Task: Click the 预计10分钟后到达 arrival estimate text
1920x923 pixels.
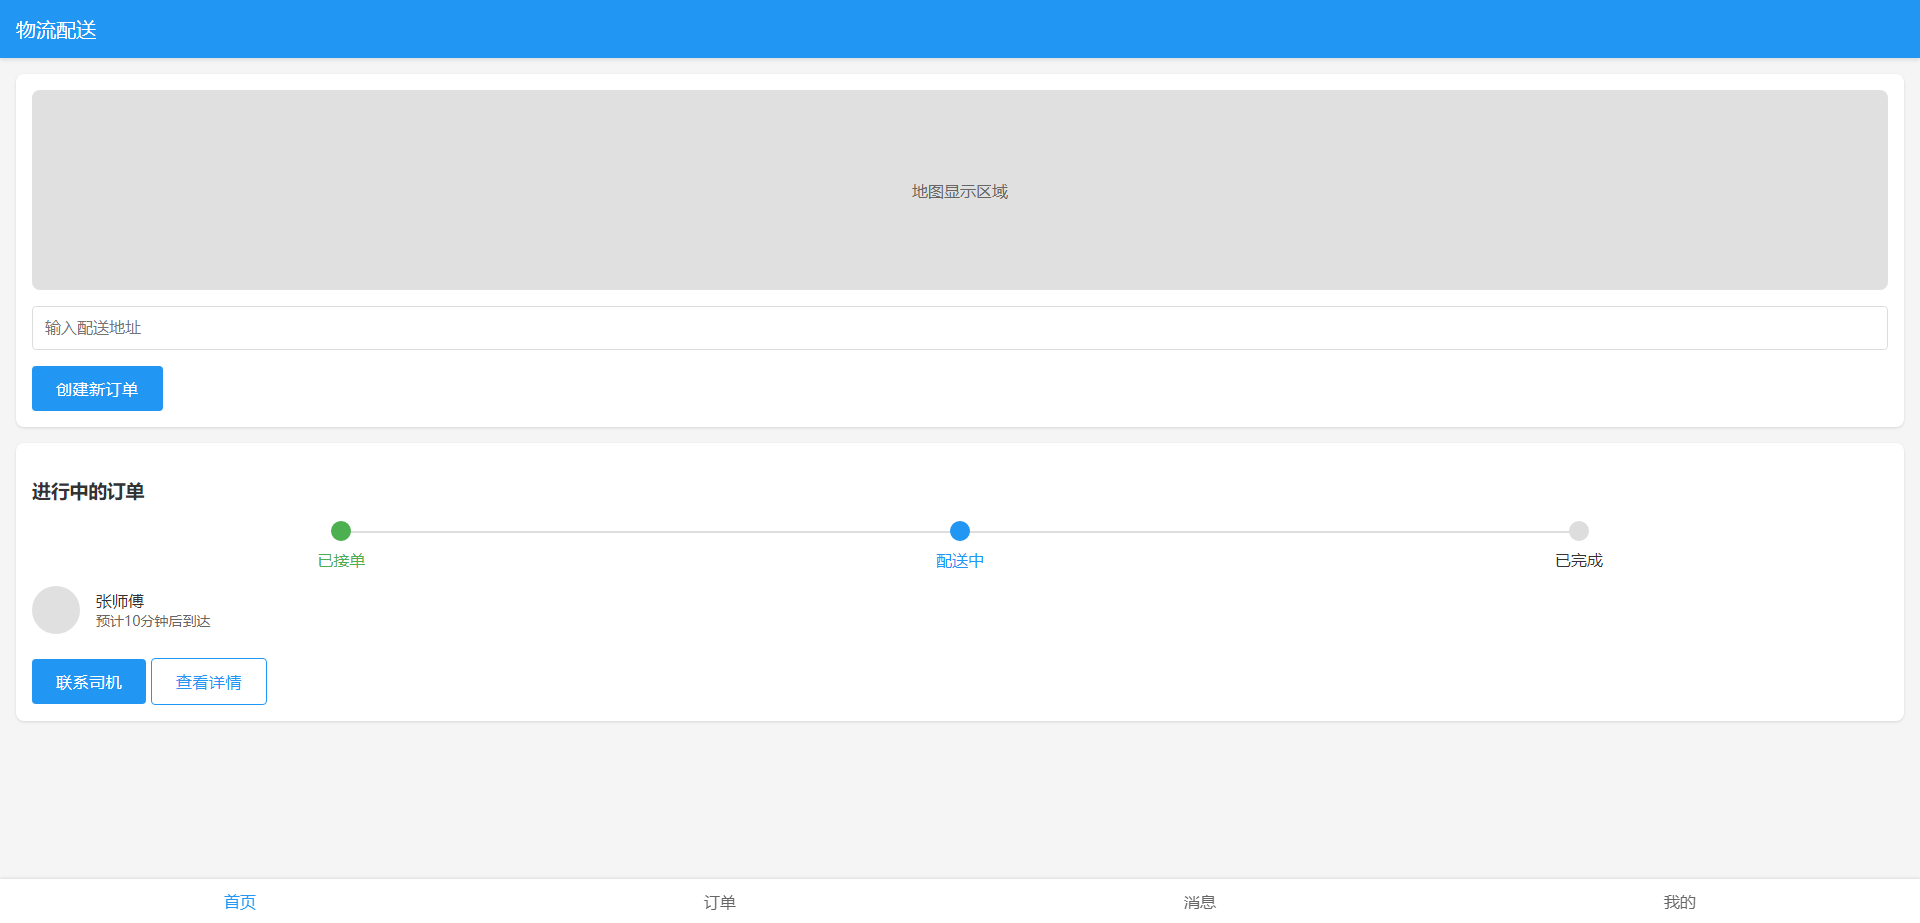Action: (x=153, y=621)
